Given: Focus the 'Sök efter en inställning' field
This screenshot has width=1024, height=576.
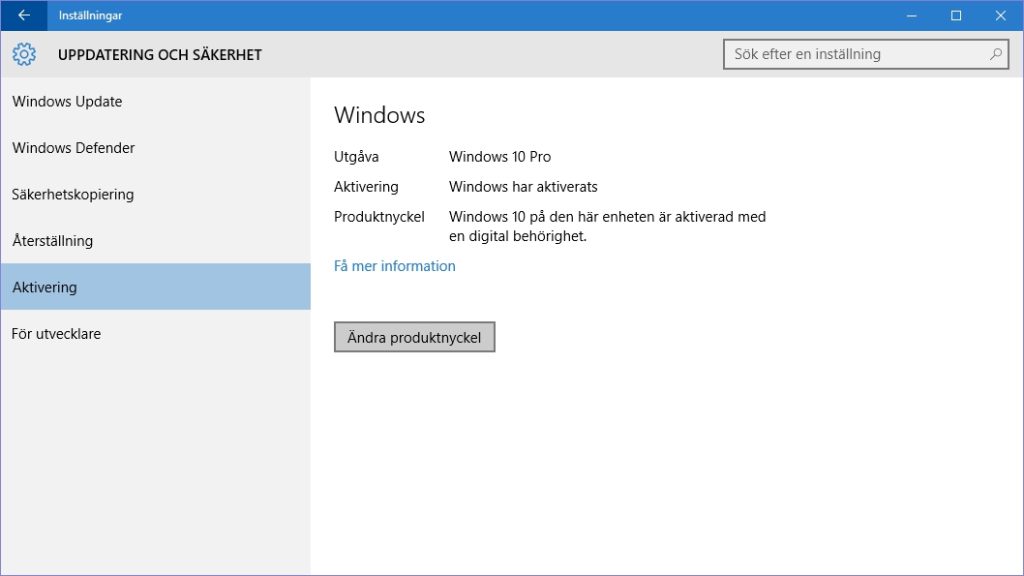Looking at the screenshot, I should click(855, 54).
